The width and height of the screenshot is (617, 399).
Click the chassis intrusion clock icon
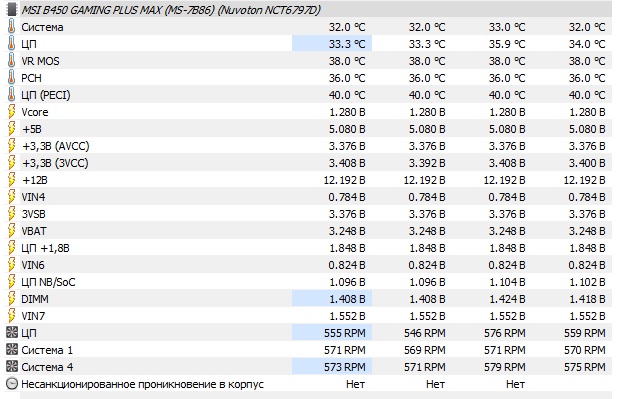click(x=12, y=384)
